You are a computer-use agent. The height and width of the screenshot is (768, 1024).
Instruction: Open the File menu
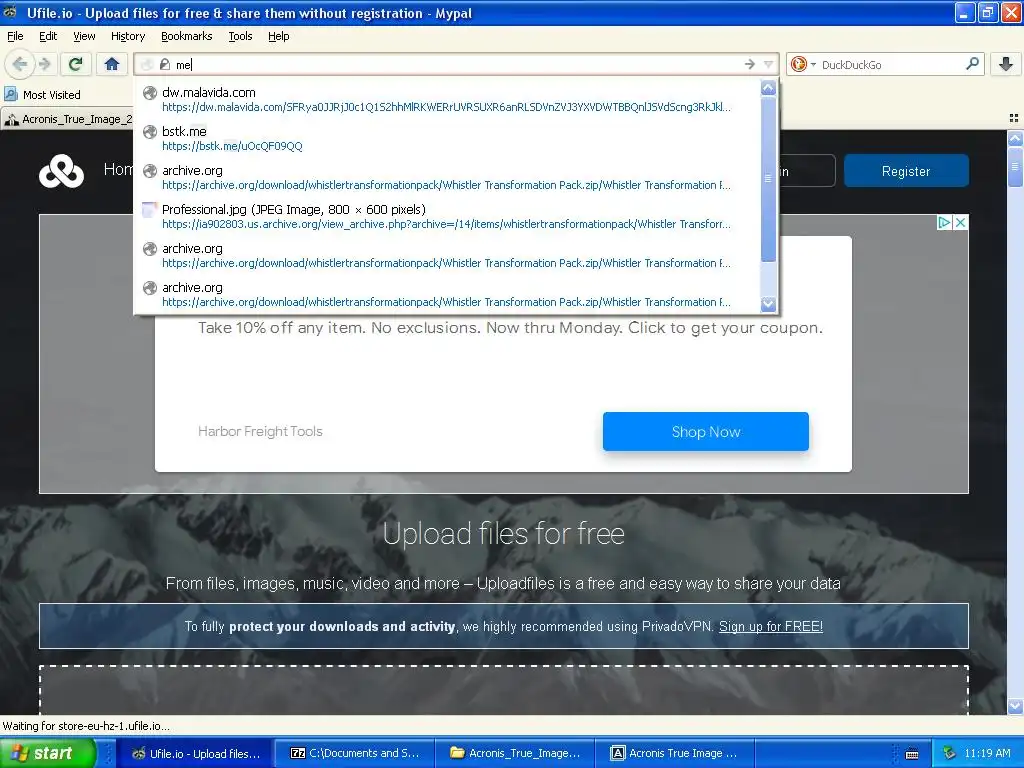(x=15, y=36)
